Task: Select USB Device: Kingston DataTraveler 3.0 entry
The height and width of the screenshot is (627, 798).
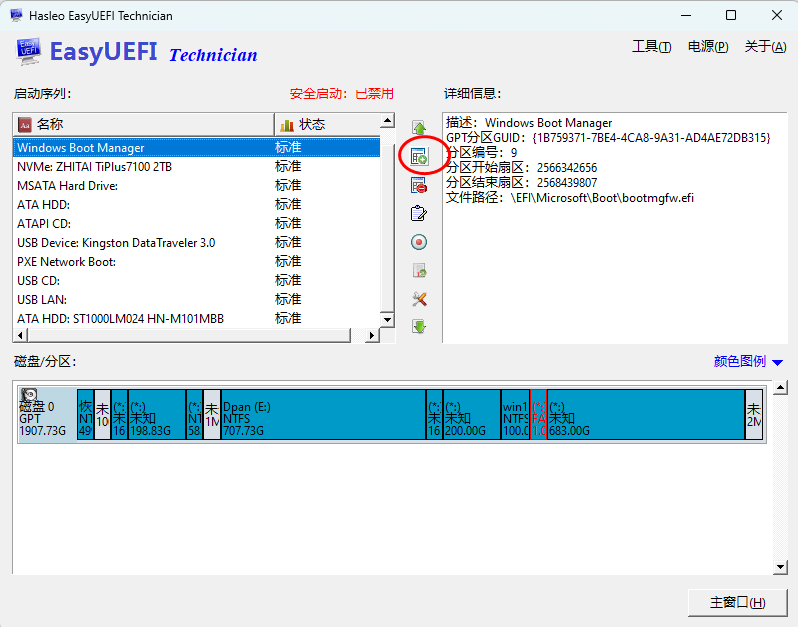Action: coord(196,243)
